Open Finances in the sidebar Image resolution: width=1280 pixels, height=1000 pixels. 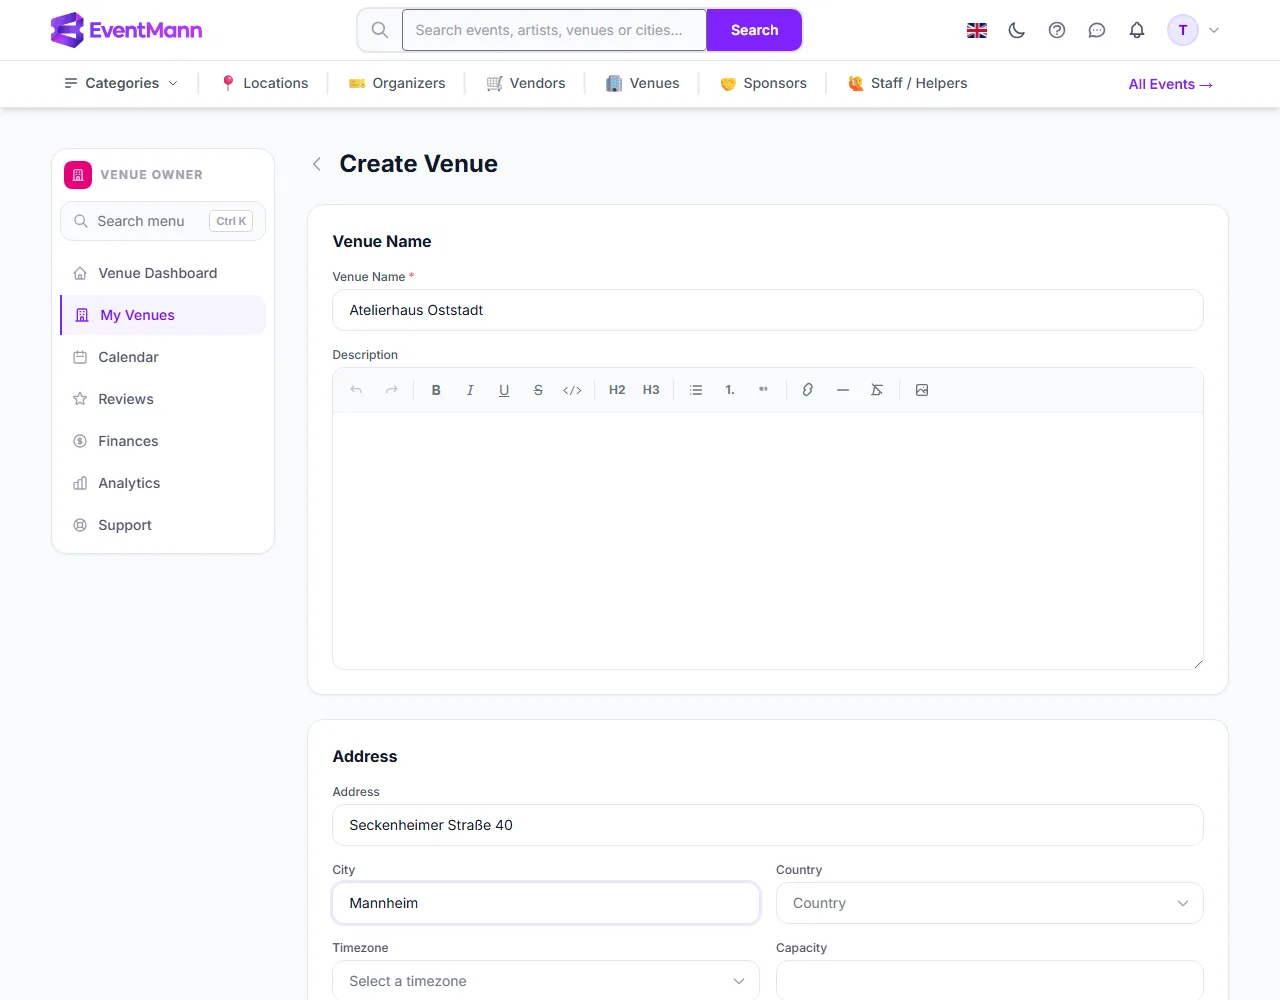tap(163, 441)
